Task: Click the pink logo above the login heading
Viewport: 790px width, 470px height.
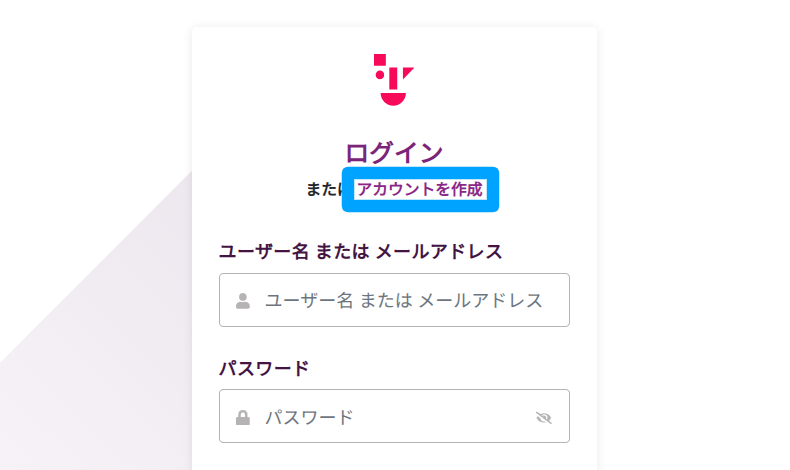Action: tap(394, 79)
